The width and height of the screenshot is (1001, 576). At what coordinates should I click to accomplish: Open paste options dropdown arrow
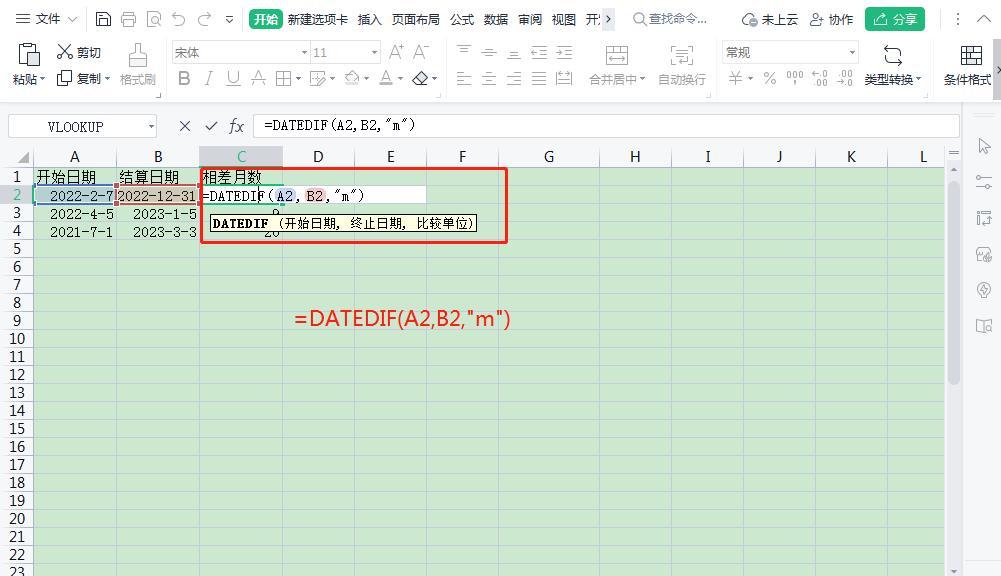(43, 79)
